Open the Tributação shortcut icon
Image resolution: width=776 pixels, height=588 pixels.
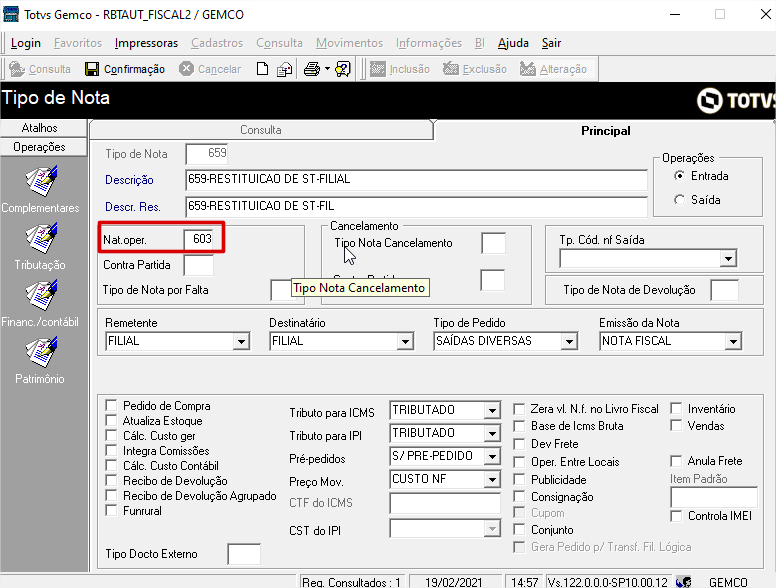coord(41,238)
